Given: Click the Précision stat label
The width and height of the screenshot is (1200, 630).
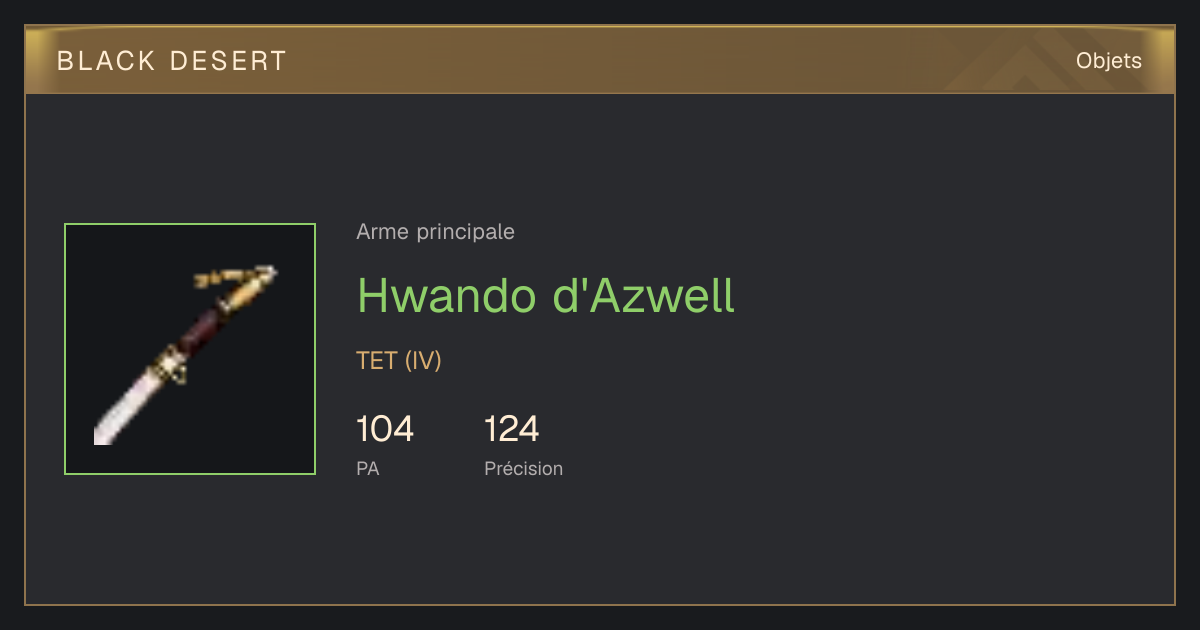Looking at the screenshot, I should click(524, 468).
